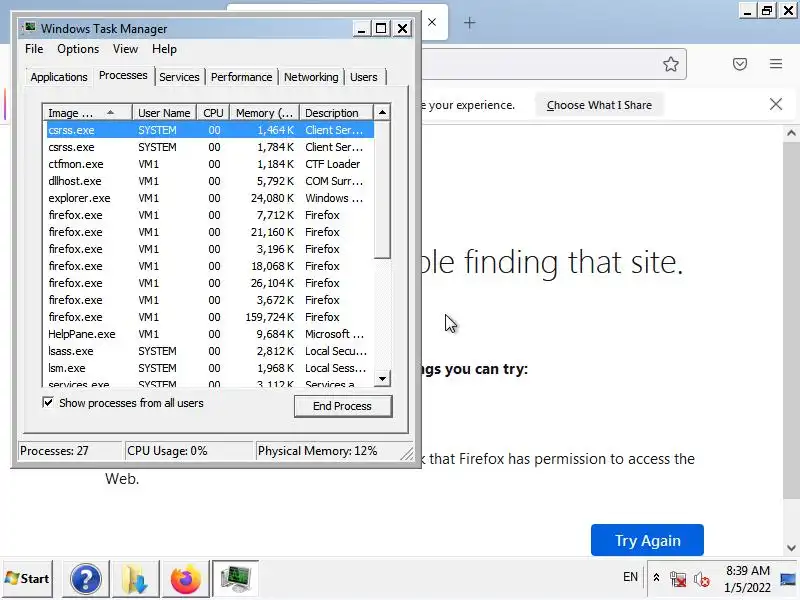Image resolution: width=800 pixels, height=600 pixels.
Task: Sort by CPU column header
Action: (213, 112)
